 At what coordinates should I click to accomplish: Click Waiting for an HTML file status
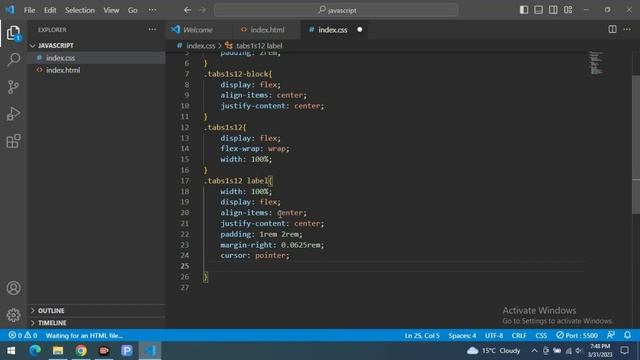(x=84, y=336)
